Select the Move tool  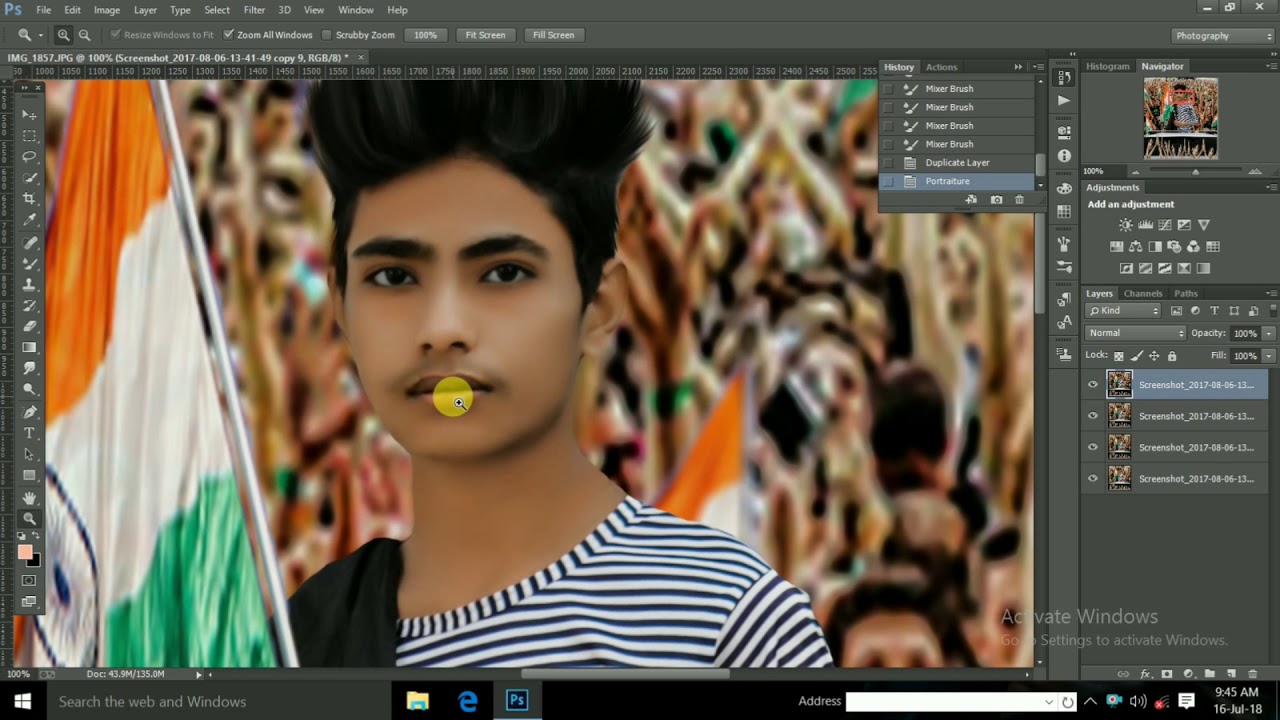(x=29, y=115)
